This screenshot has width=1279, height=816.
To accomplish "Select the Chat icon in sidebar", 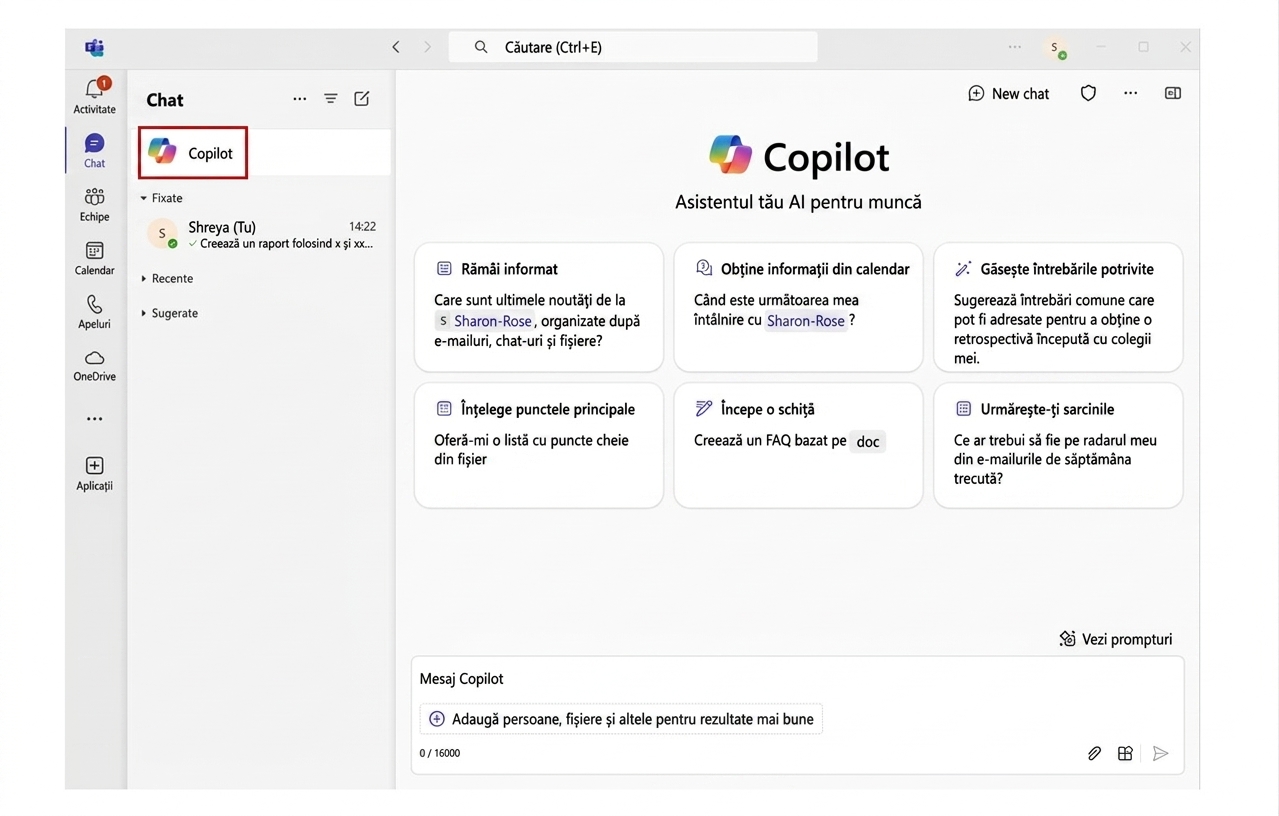I will pyautogui.click(x=95, y=150).
